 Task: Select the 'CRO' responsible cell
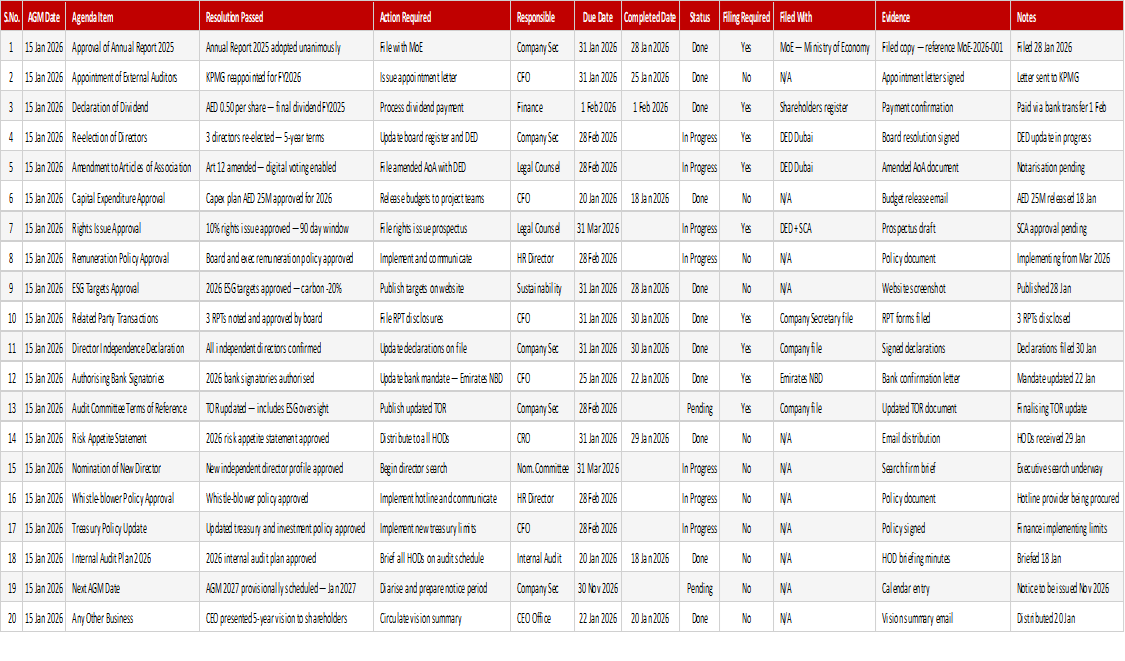[x=543, y=438]
